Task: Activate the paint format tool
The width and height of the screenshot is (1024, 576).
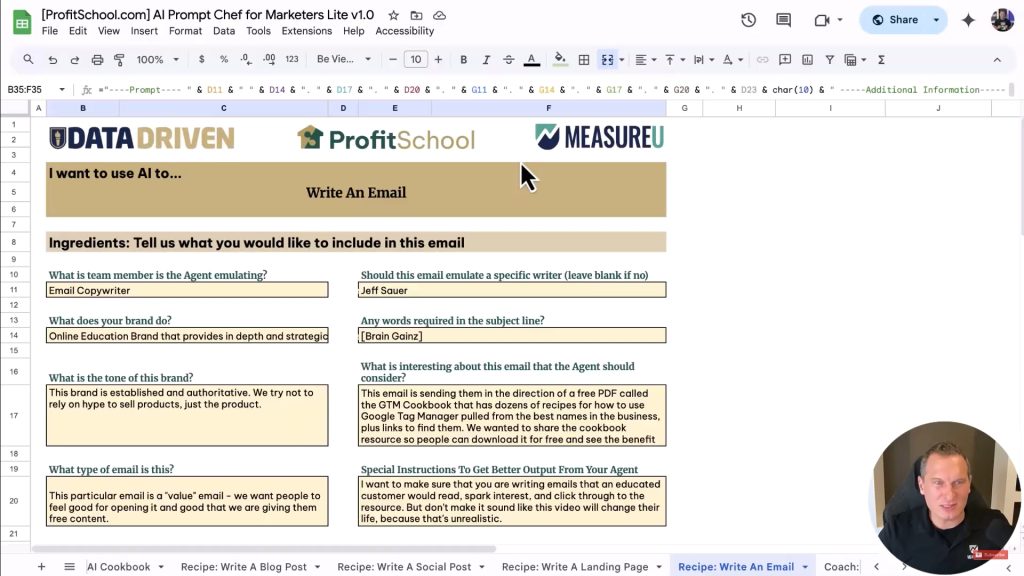Action: [x=119, y=59]
